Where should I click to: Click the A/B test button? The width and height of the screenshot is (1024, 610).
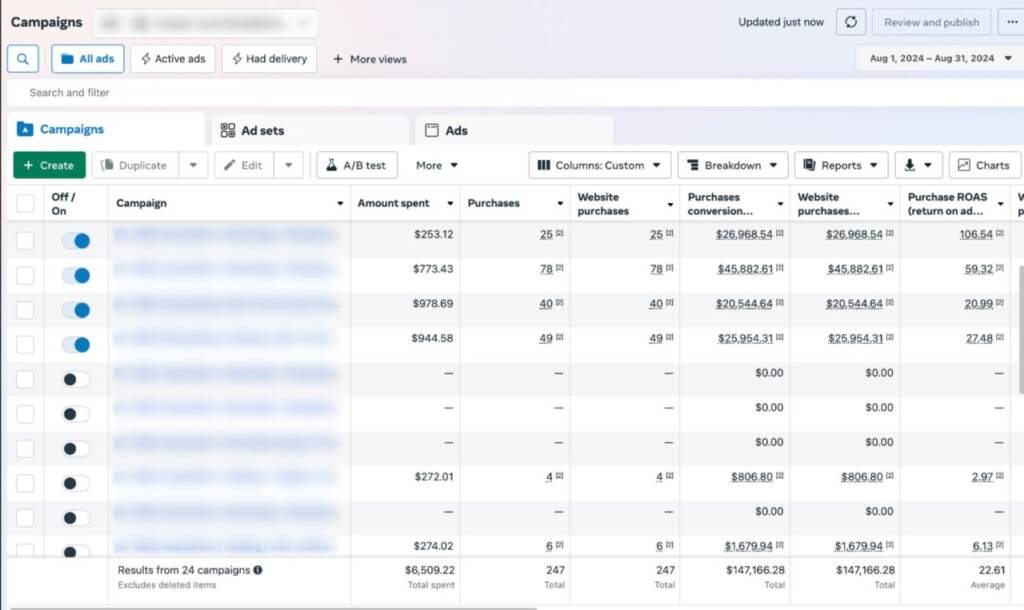pos(357,165)
